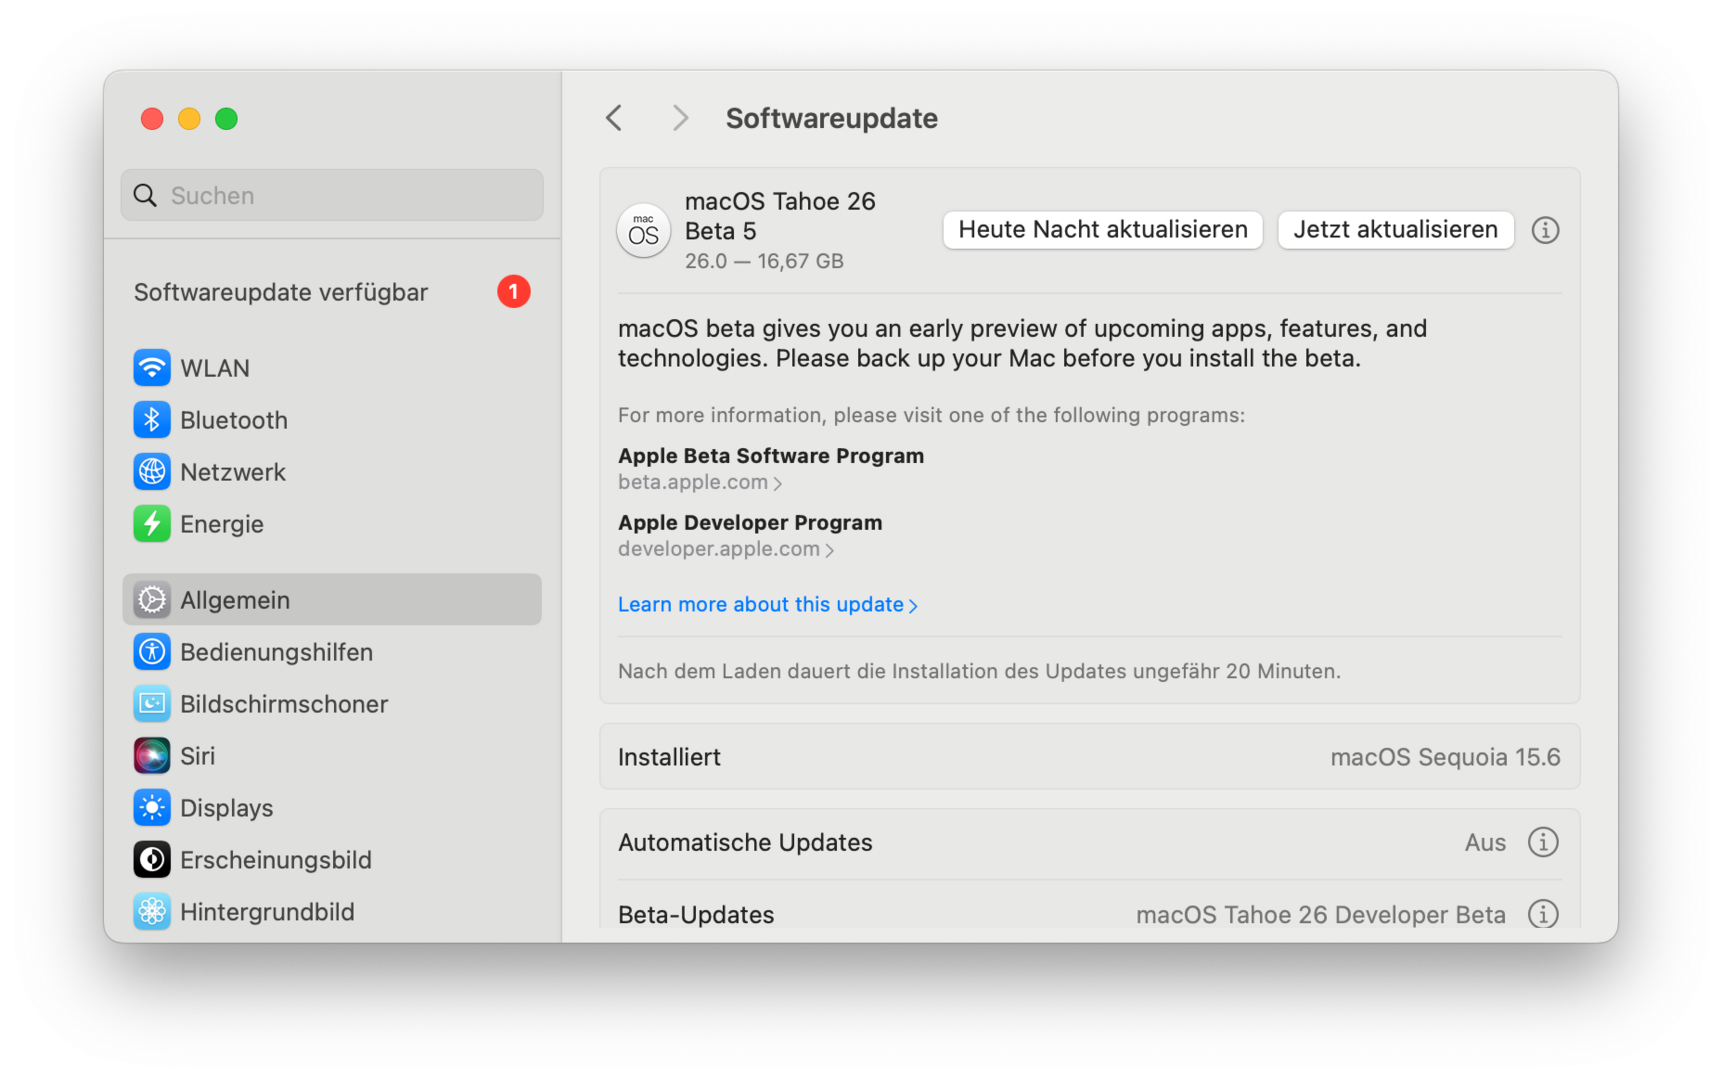Click the info icon next to Jetzt aktualisieren
Image resolution: width=1722 pixels, height=1080 pixels.
coord(1545,230)
